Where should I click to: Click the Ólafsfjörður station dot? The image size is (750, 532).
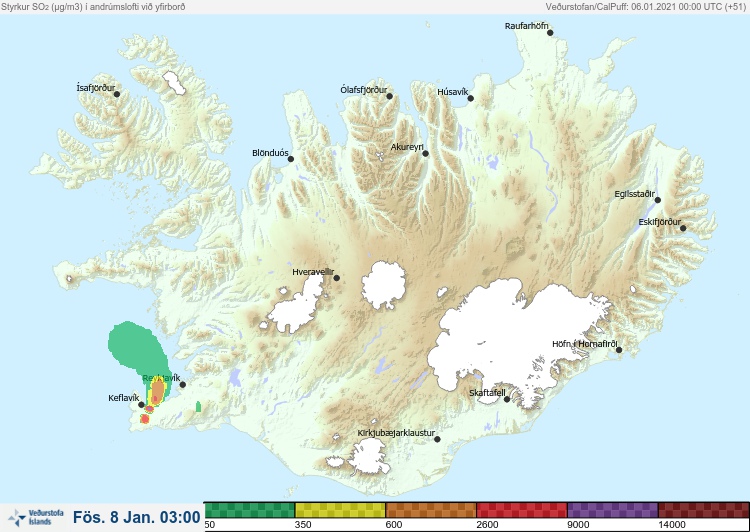point(389,96)
